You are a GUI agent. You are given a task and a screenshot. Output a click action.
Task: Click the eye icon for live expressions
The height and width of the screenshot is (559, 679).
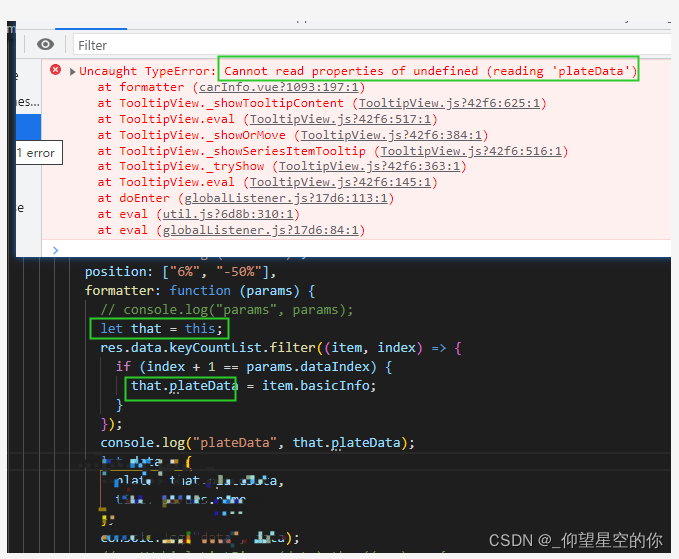(45, 44)
